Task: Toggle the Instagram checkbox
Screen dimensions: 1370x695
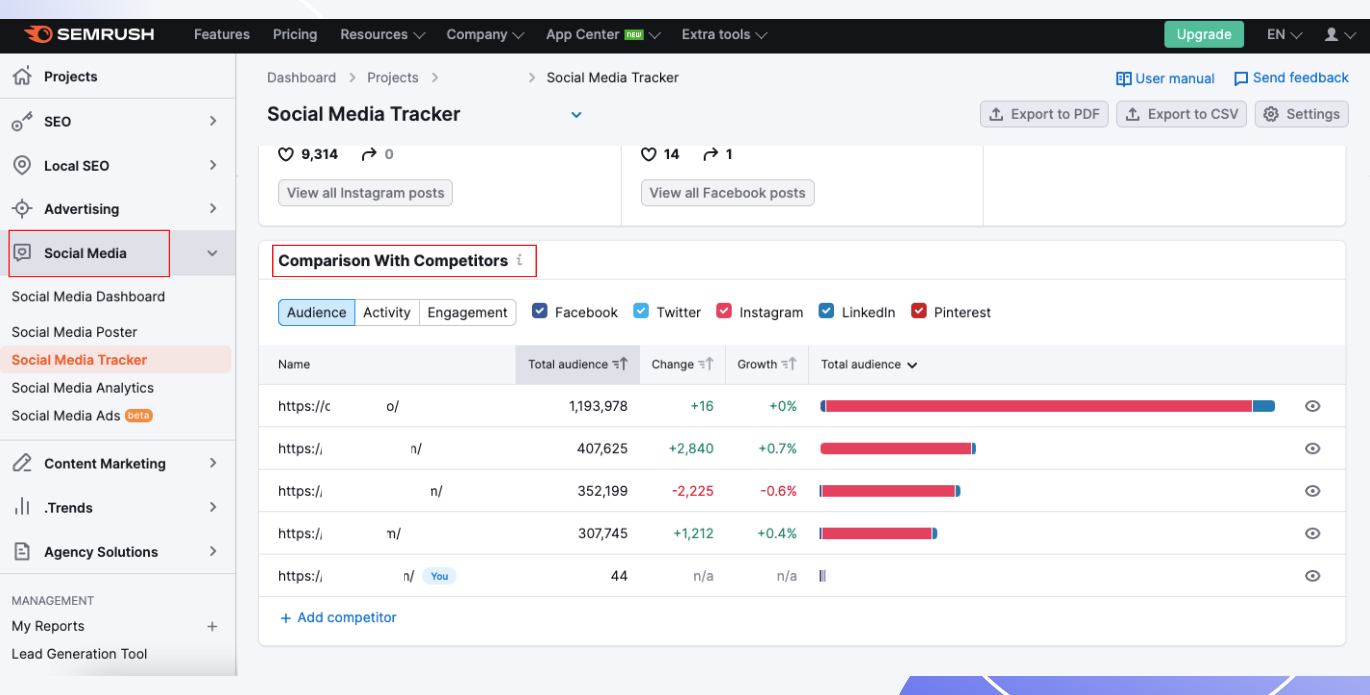Action: pyautogui.click(x=724, y=311)
